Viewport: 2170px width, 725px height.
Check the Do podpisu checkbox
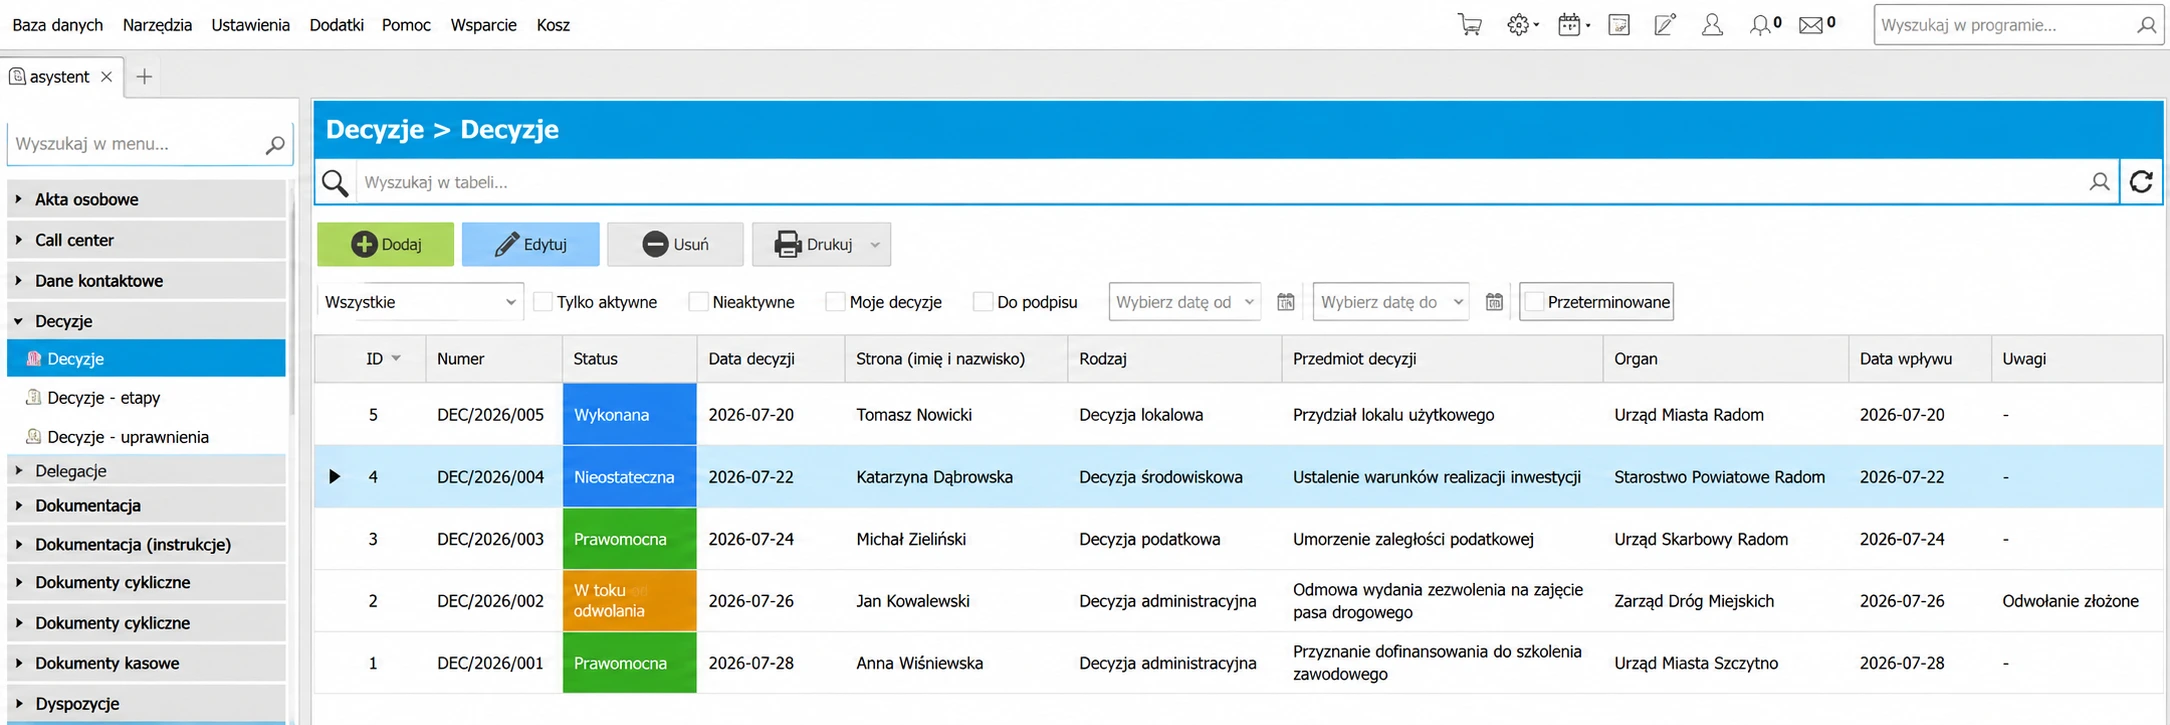point(983,302)
